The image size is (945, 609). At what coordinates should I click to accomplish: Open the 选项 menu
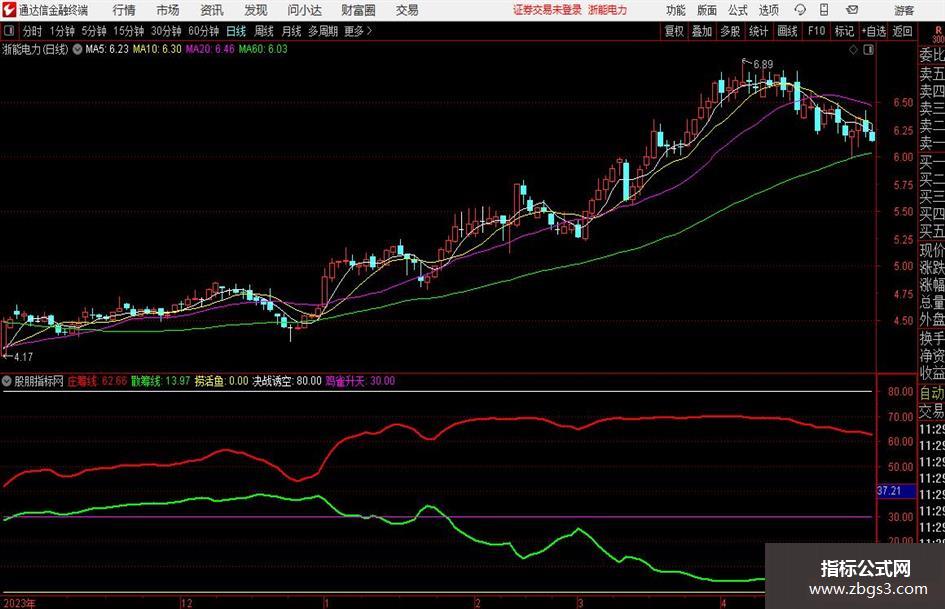[x=768, y=10]
